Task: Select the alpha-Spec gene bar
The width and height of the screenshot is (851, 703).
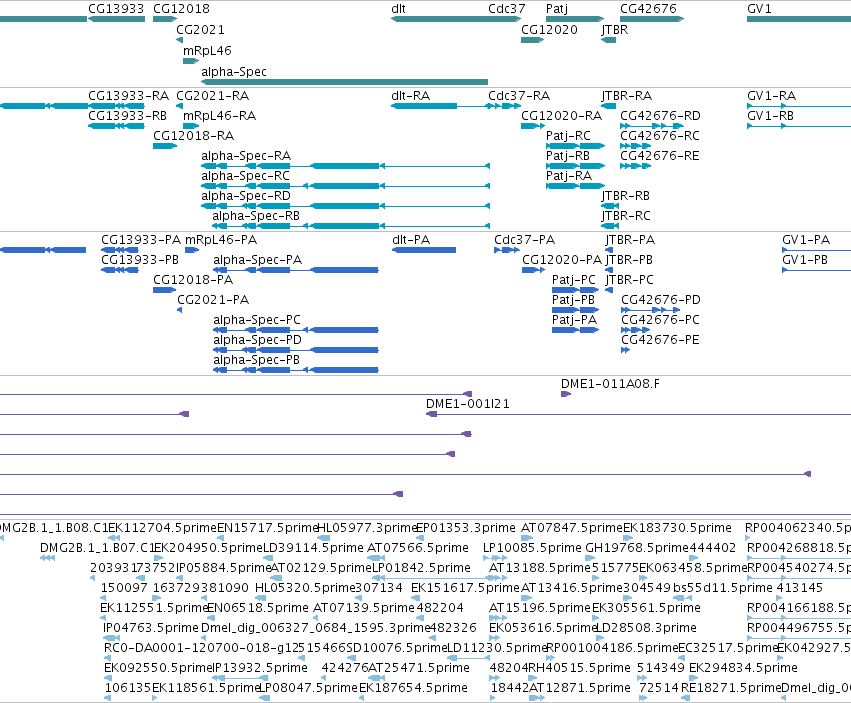Action: point(344,82)
